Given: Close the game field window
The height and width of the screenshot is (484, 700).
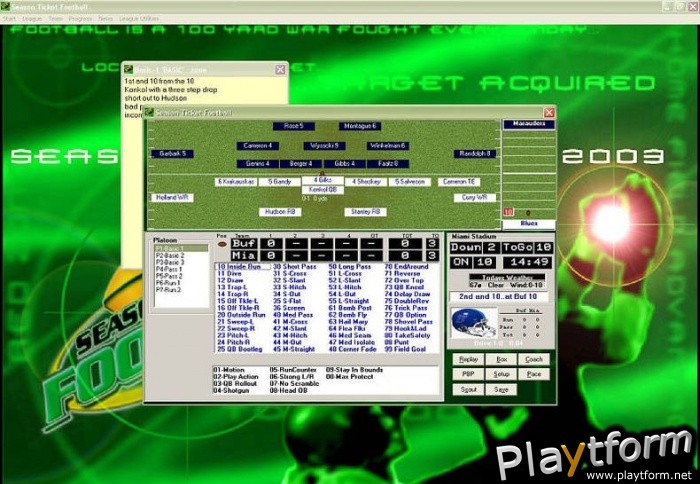Looking at the screenshot, I should point(549,113).
